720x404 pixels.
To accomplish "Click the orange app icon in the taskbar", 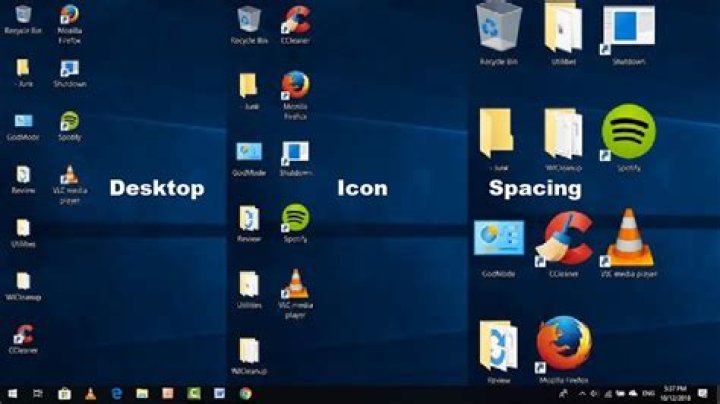I will tap(168, 394).
